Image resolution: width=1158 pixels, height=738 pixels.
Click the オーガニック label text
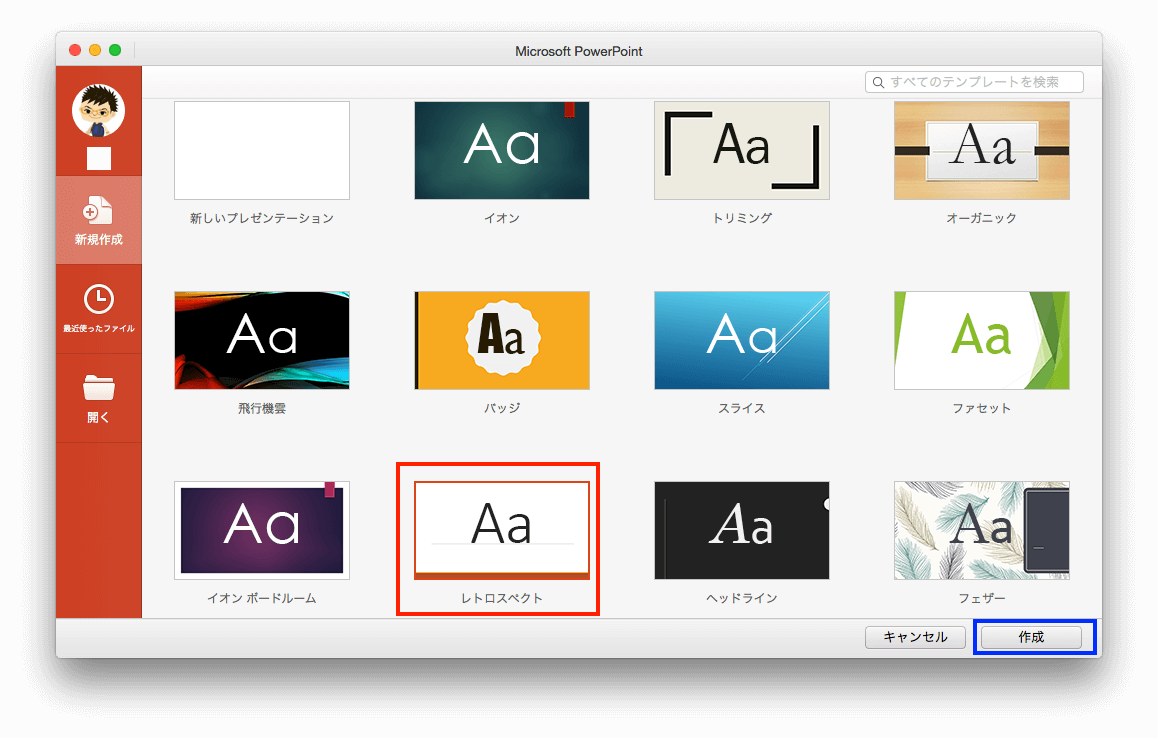981,218
